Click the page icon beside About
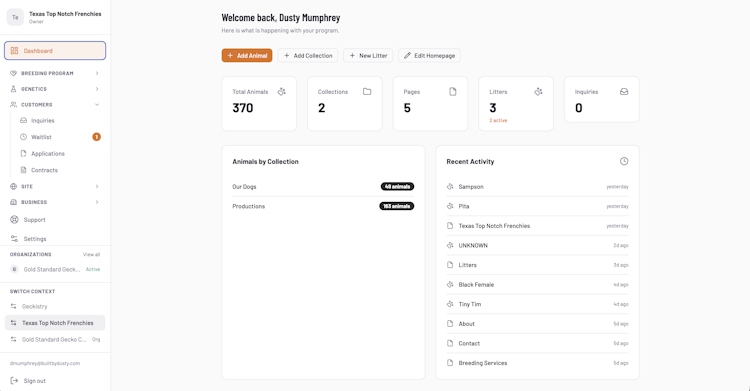Image resolution: width=750 pixels, height=391 pixels. coord(450,324)
